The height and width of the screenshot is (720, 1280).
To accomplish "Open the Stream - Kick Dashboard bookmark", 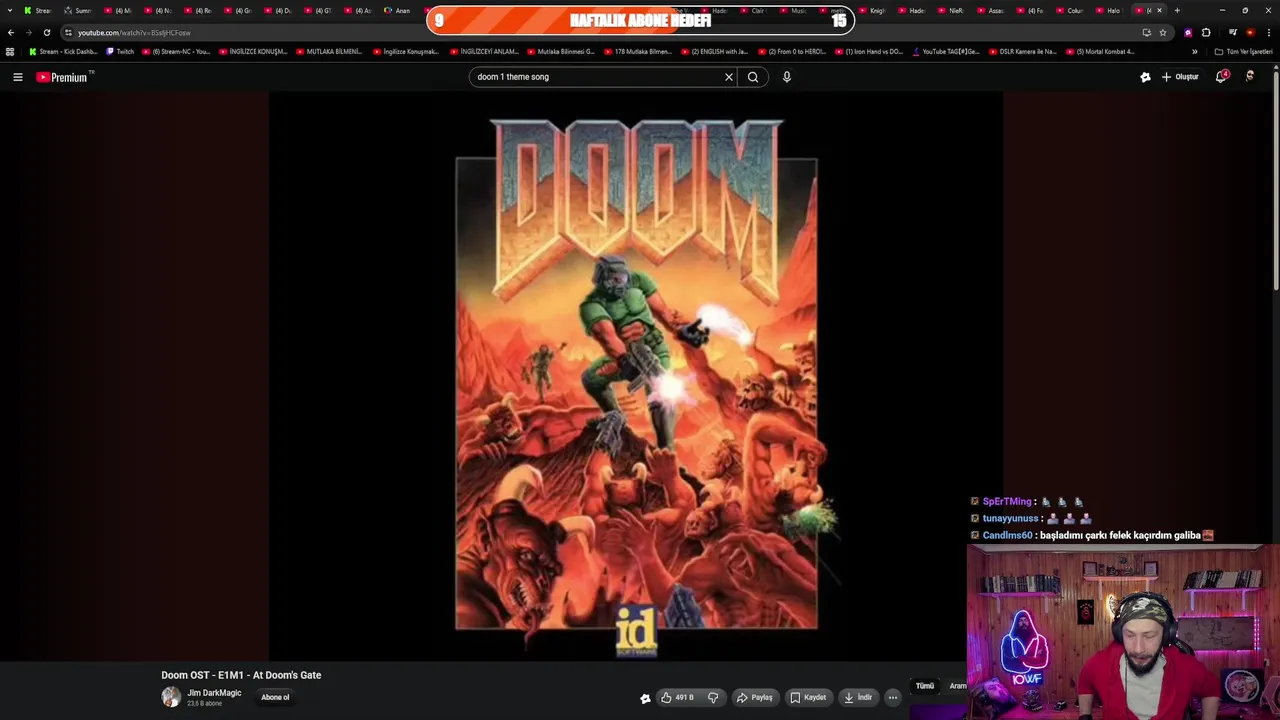I will (x=63, y=51).
